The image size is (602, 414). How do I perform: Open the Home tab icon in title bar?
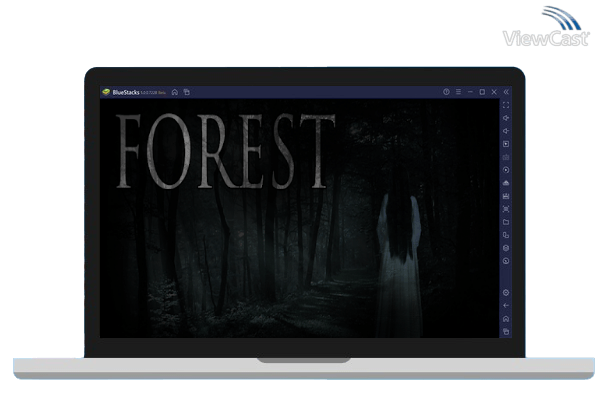175,92
